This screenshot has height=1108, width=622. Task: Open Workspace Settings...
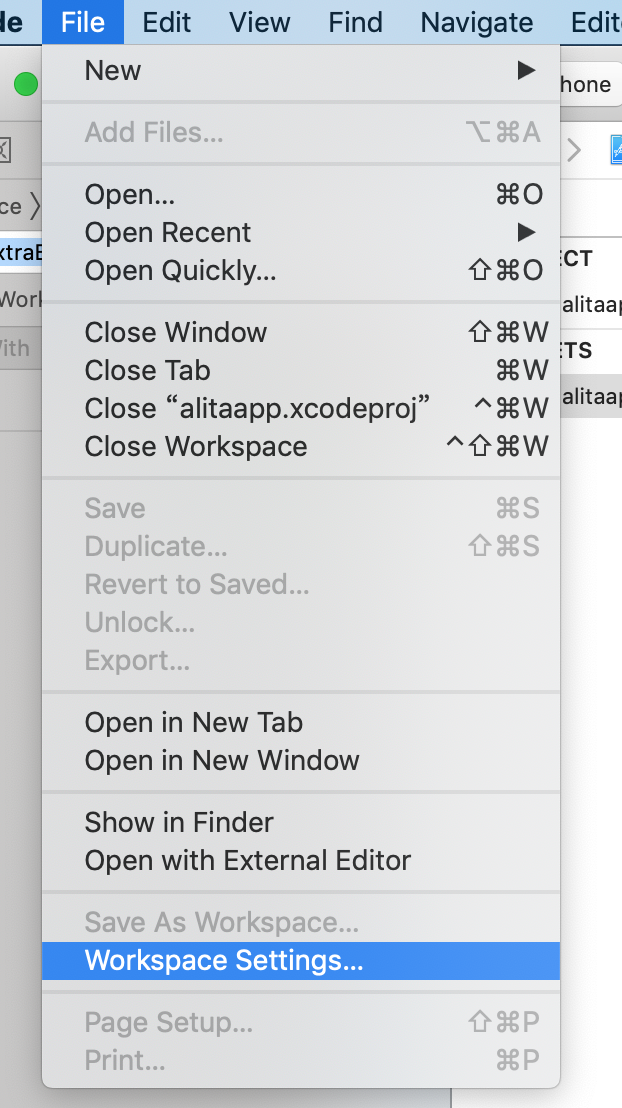pos(224,961)
